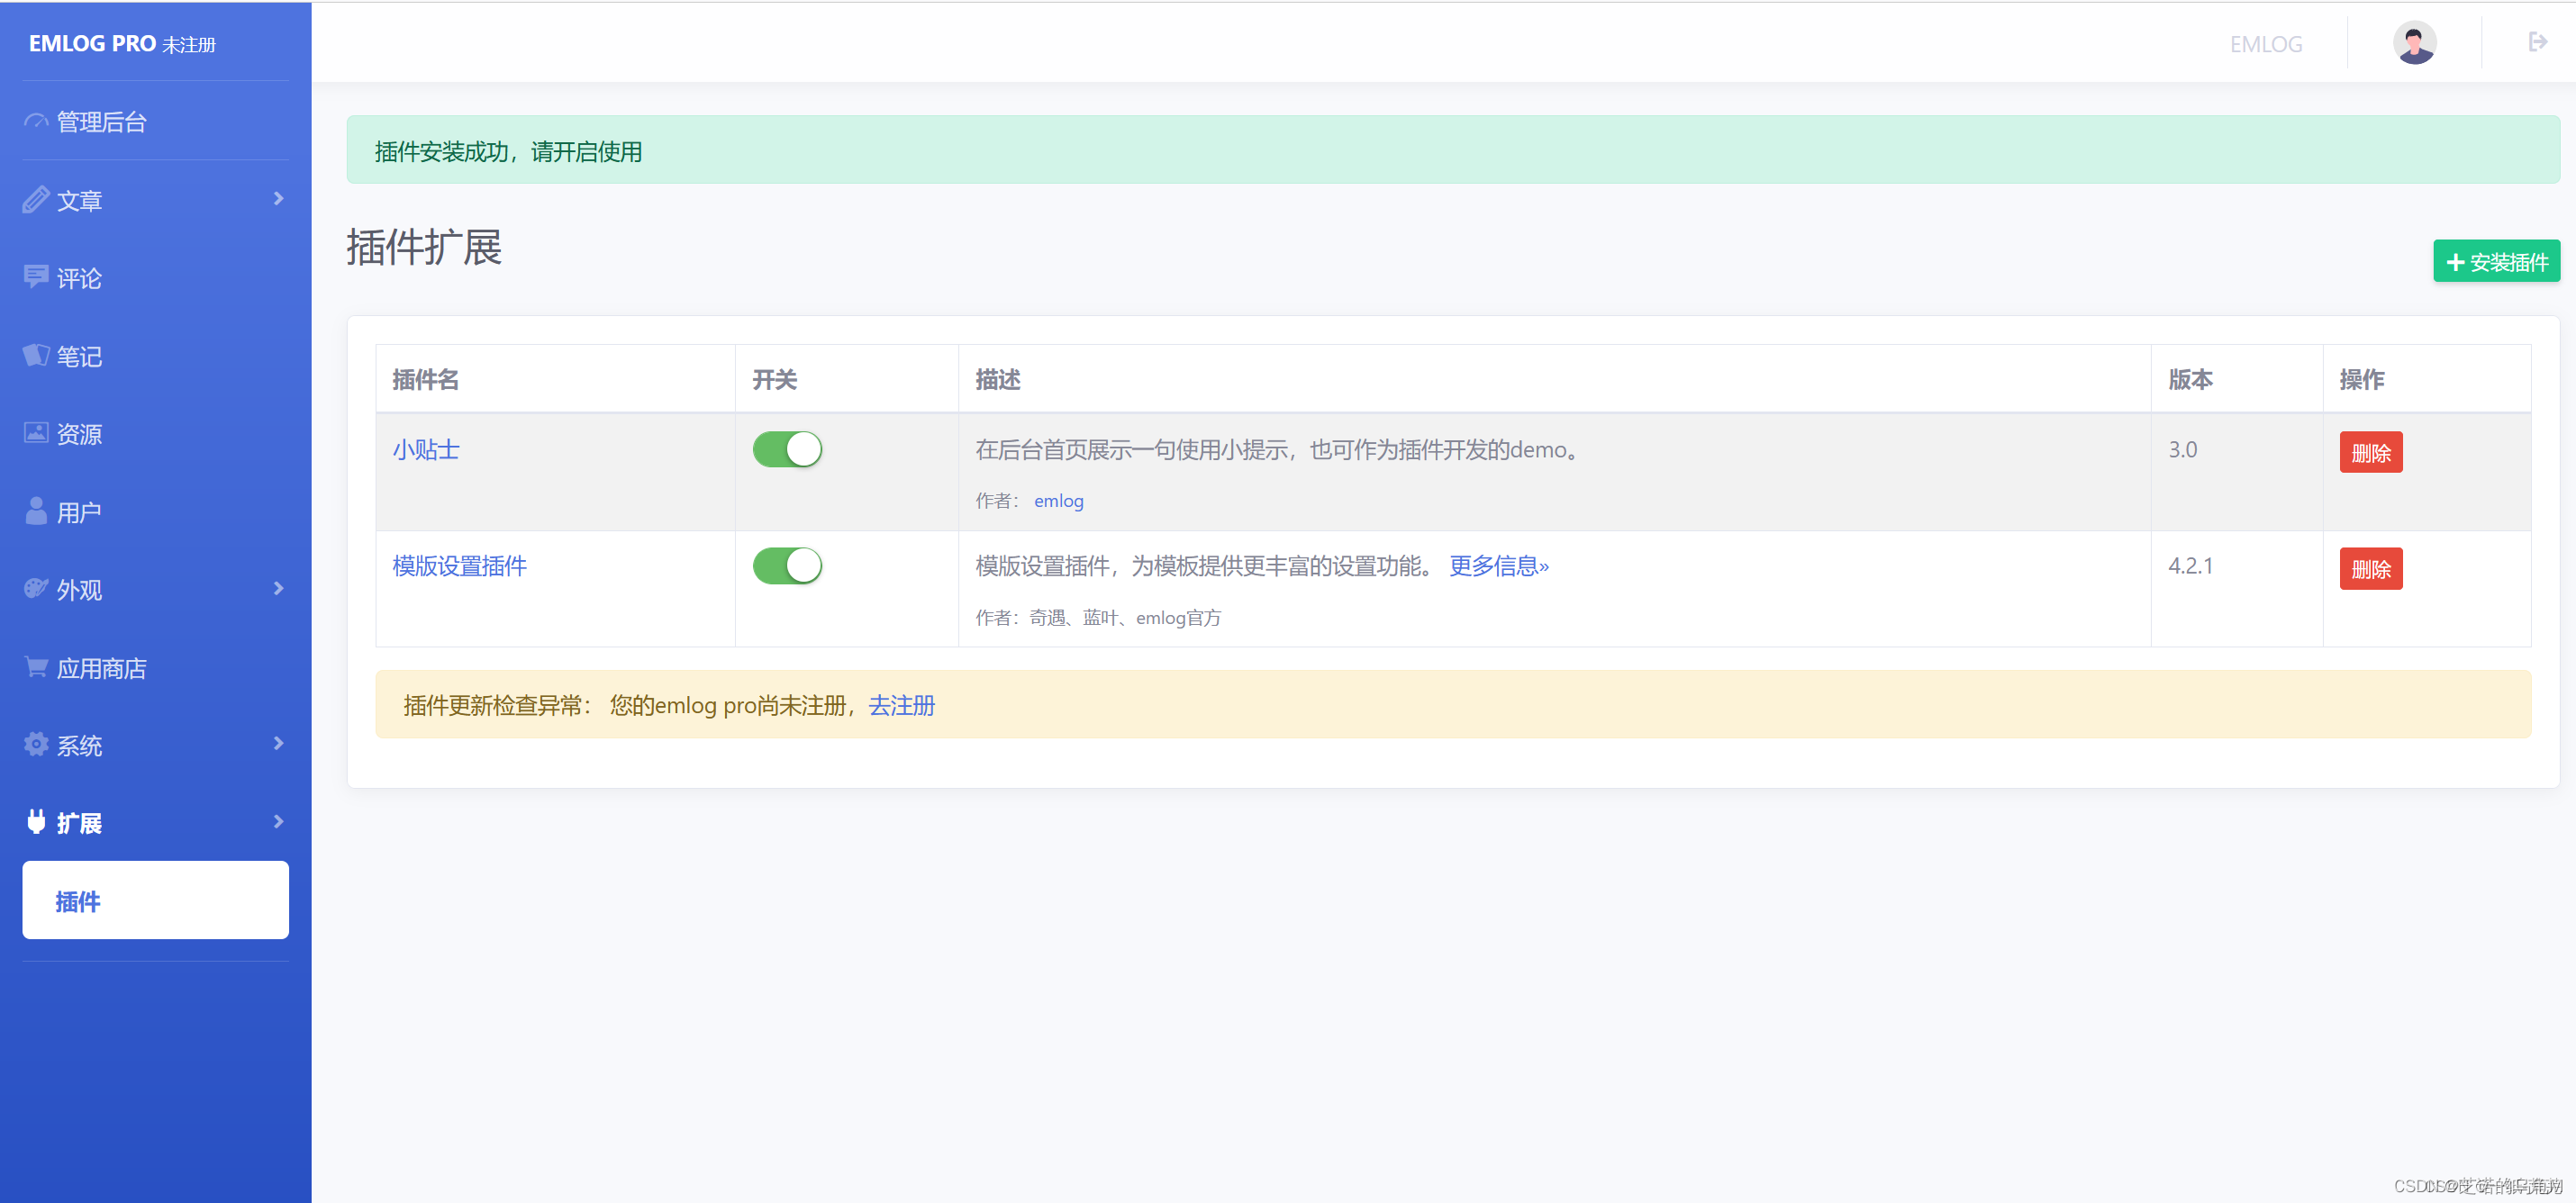This screenshot has height=1203, width=2576.
Task: Expand the 系统 submenu chevron
Action: click(x=278, y=744)
